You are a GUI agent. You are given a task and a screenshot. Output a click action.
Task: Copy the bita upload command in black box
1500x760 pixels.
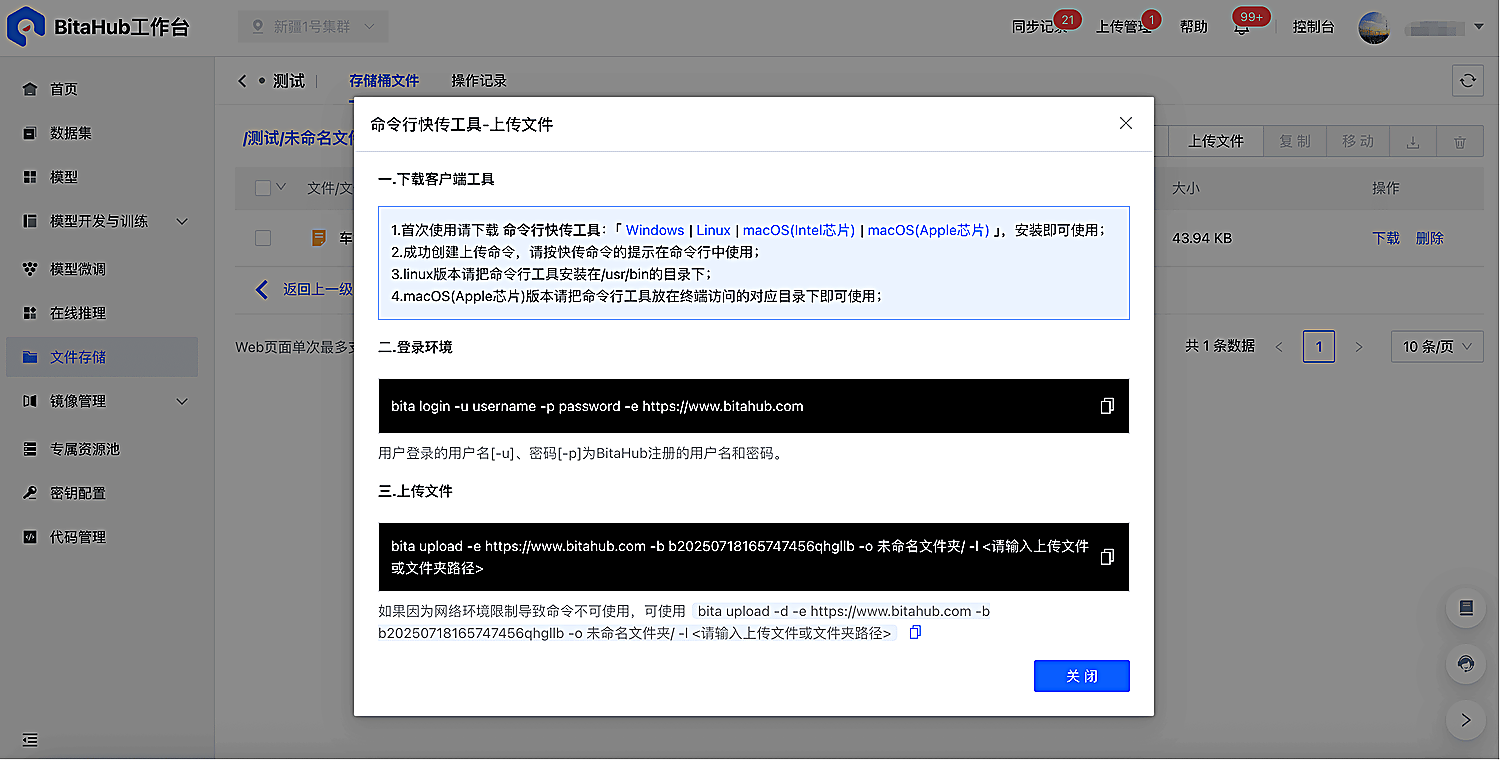(x=1107, y=557)
